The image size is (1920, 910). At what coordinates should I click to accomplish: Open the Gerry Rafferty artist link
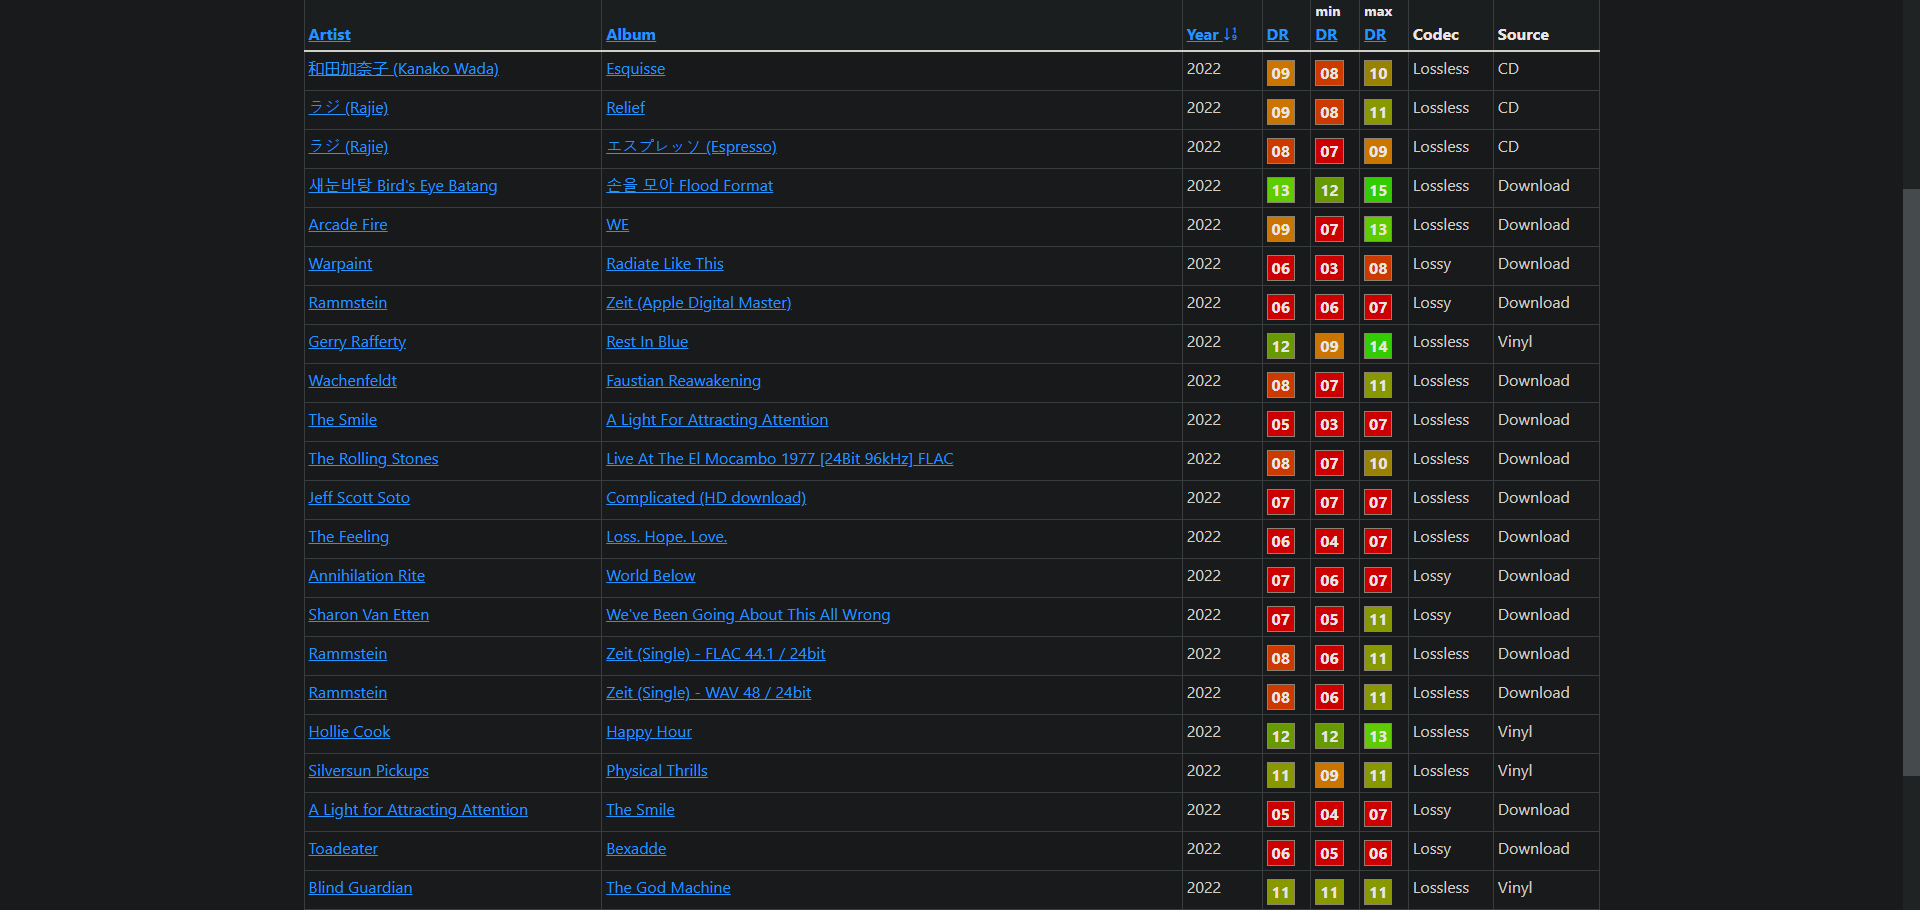point(357,342)
